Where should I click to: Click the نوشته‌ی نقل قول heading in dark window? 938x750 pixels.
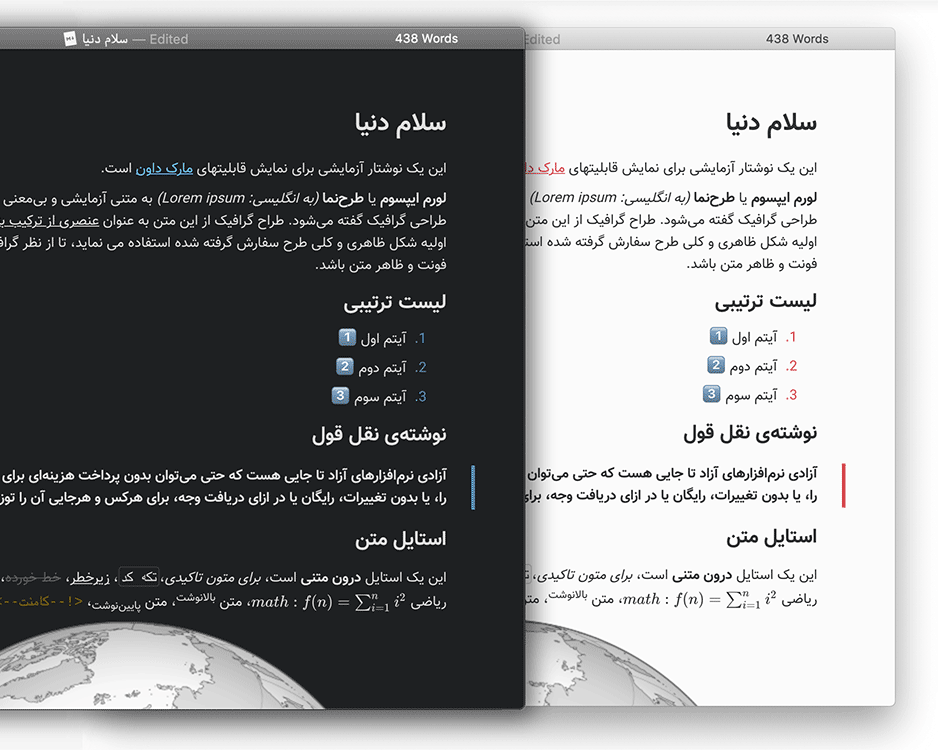point(379,435)
